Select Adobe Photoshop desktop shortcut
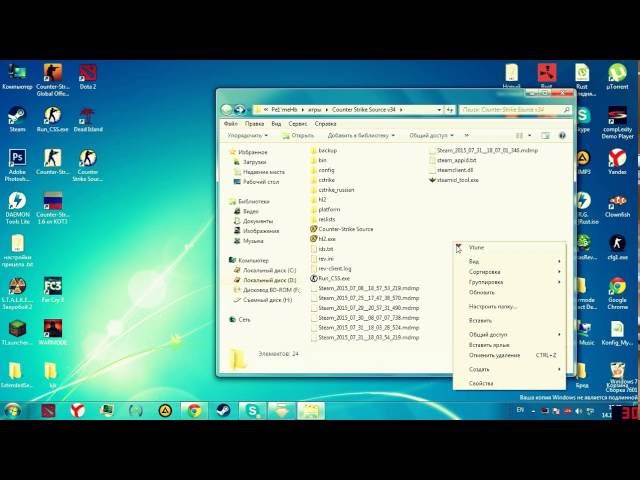 (x=17, y=165)
